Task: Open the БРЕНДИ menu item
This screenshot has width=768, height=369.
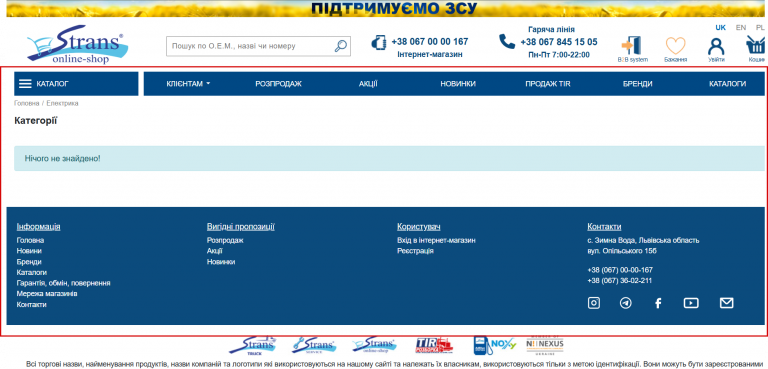Action: (637, 84)
